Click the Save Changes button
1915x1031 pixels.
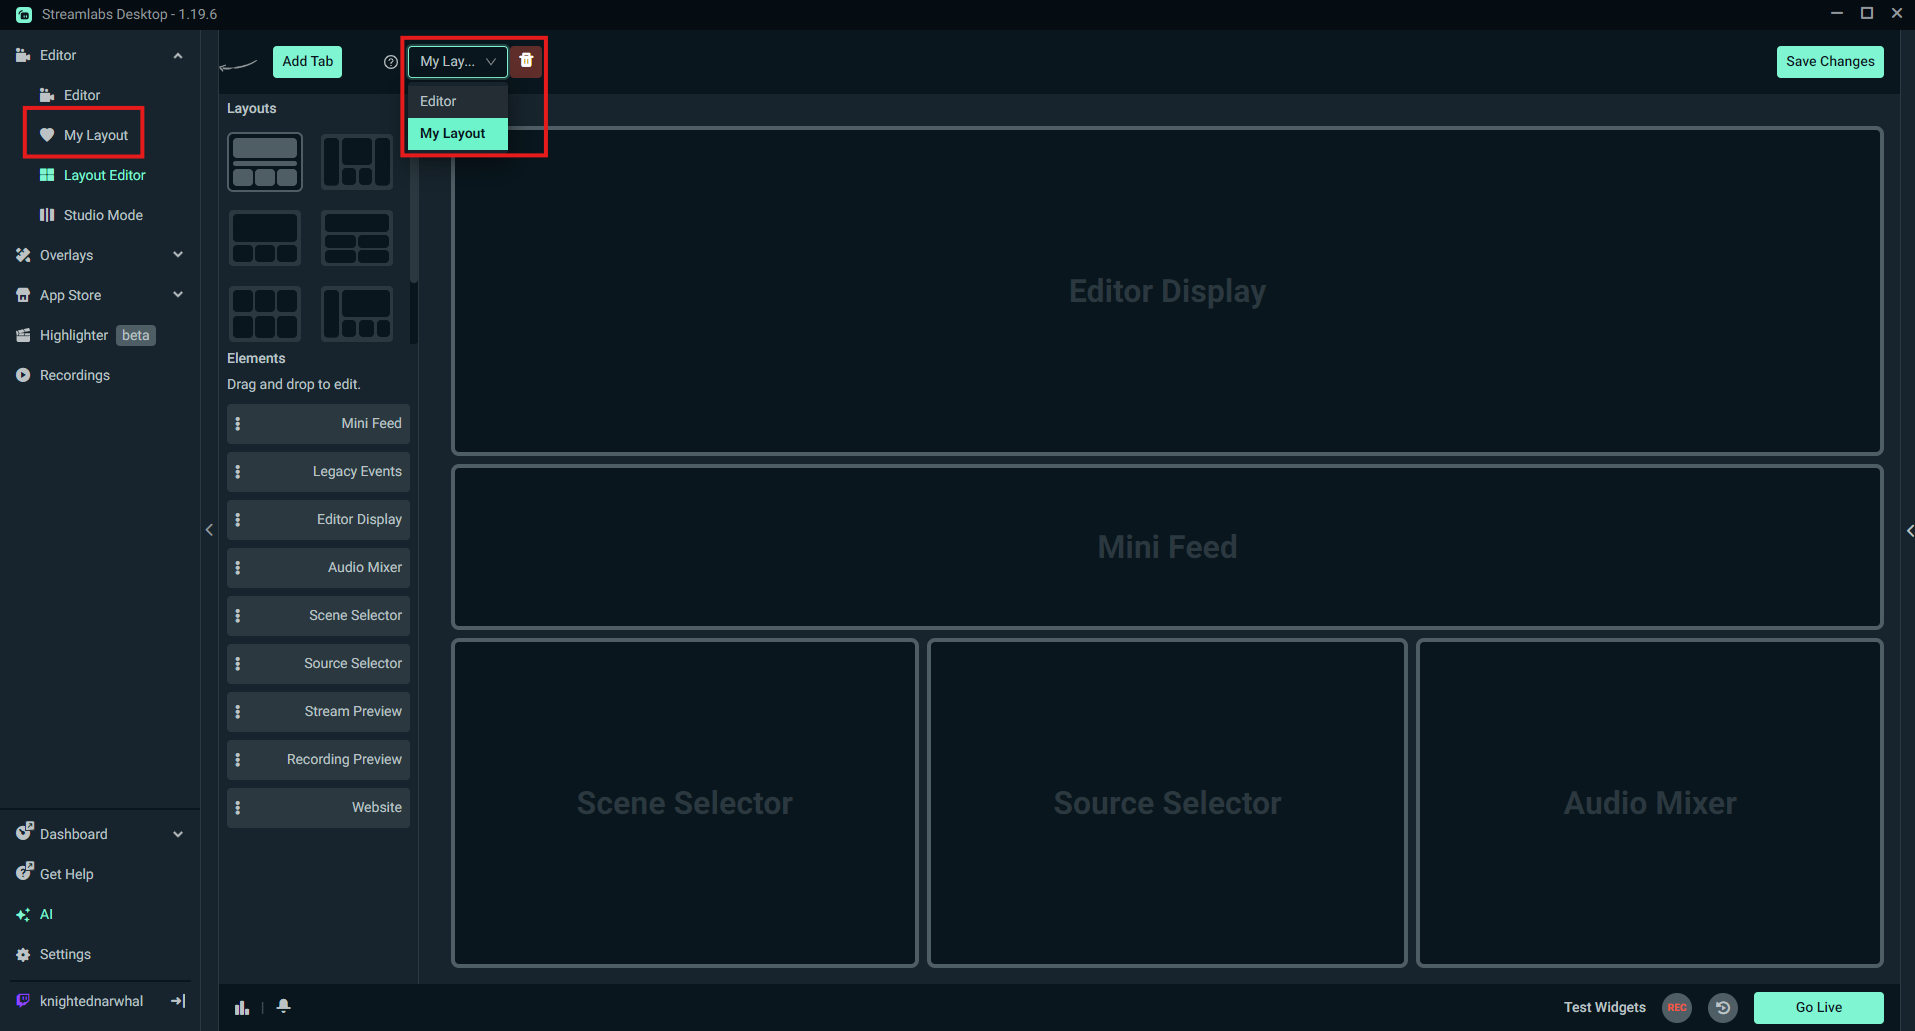pos(1829,61)
